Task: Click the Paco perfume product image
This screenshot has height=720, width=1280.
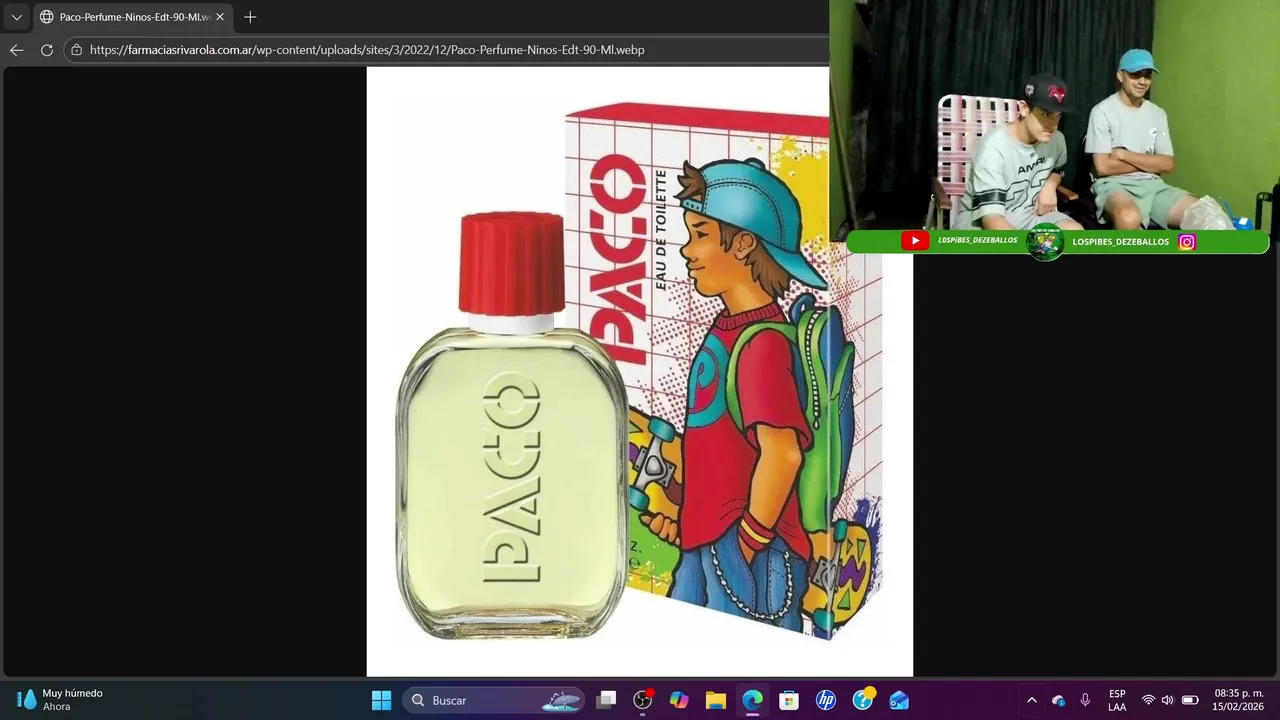Action: coord(640,372)
